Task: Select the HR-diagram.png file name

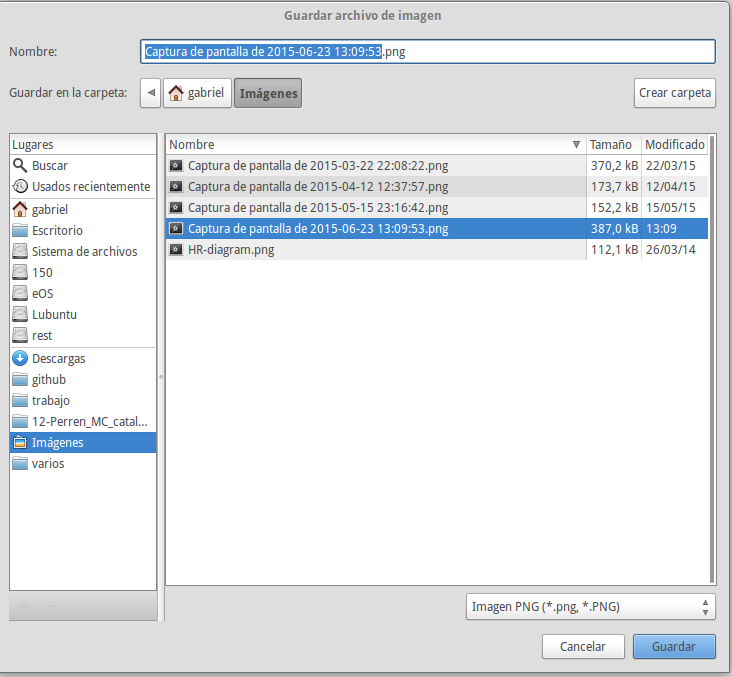Action: [231, 249]
